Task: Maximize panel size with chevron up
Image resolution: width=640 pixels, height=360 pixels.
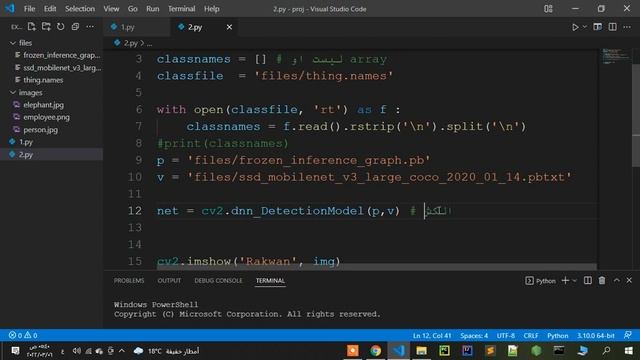Action: [x=617, y=280]
